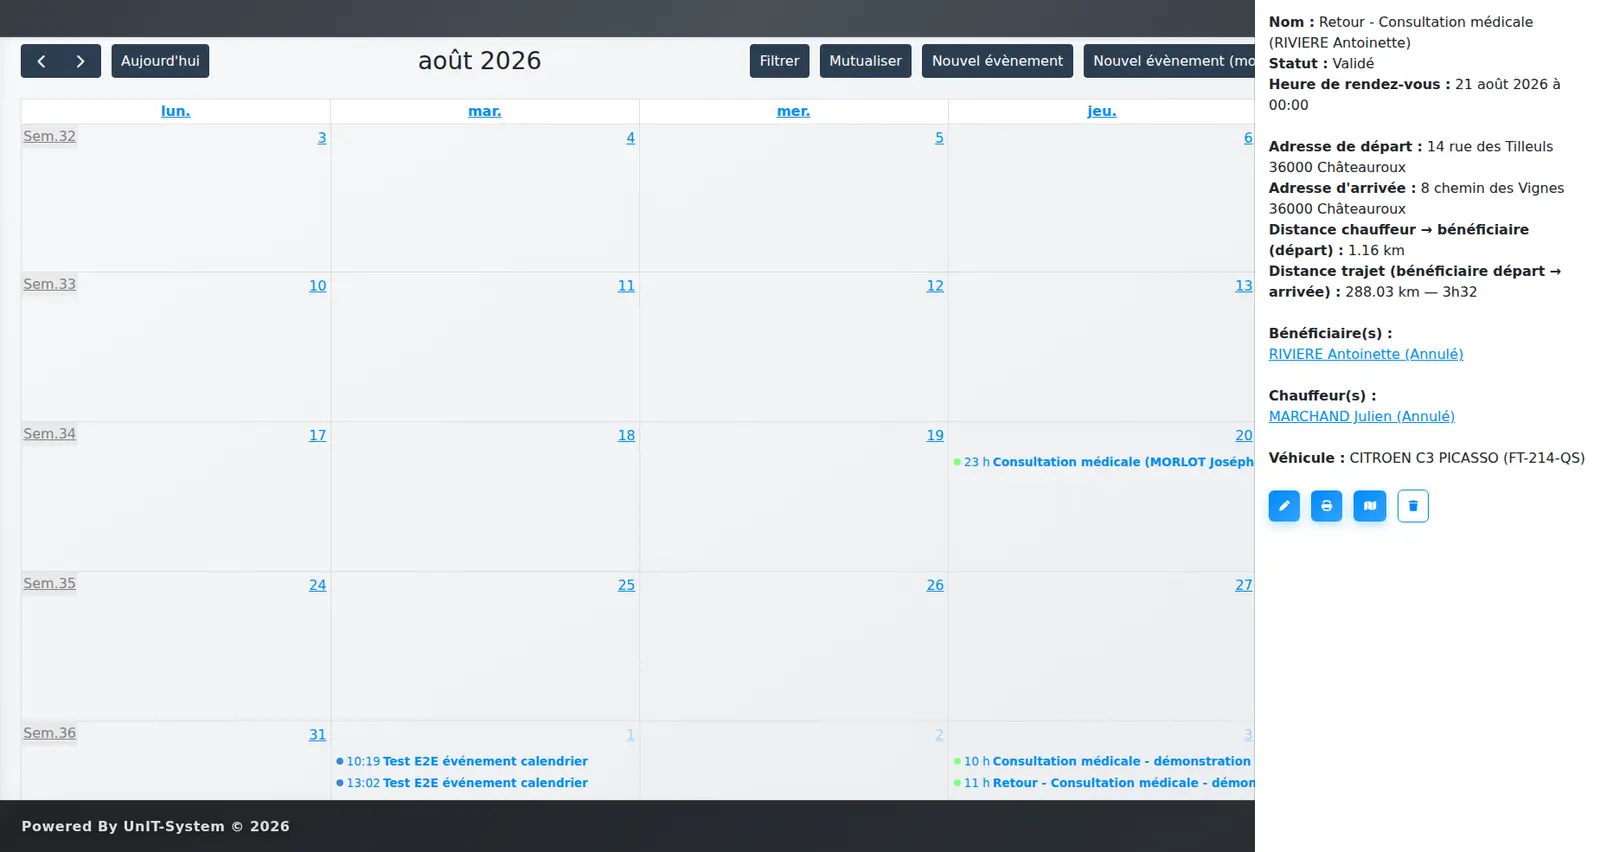Open the 10 h Consultation médicale démonstration event
This screenshot has height=852, width=1600.
click(x=1103, y=761)
